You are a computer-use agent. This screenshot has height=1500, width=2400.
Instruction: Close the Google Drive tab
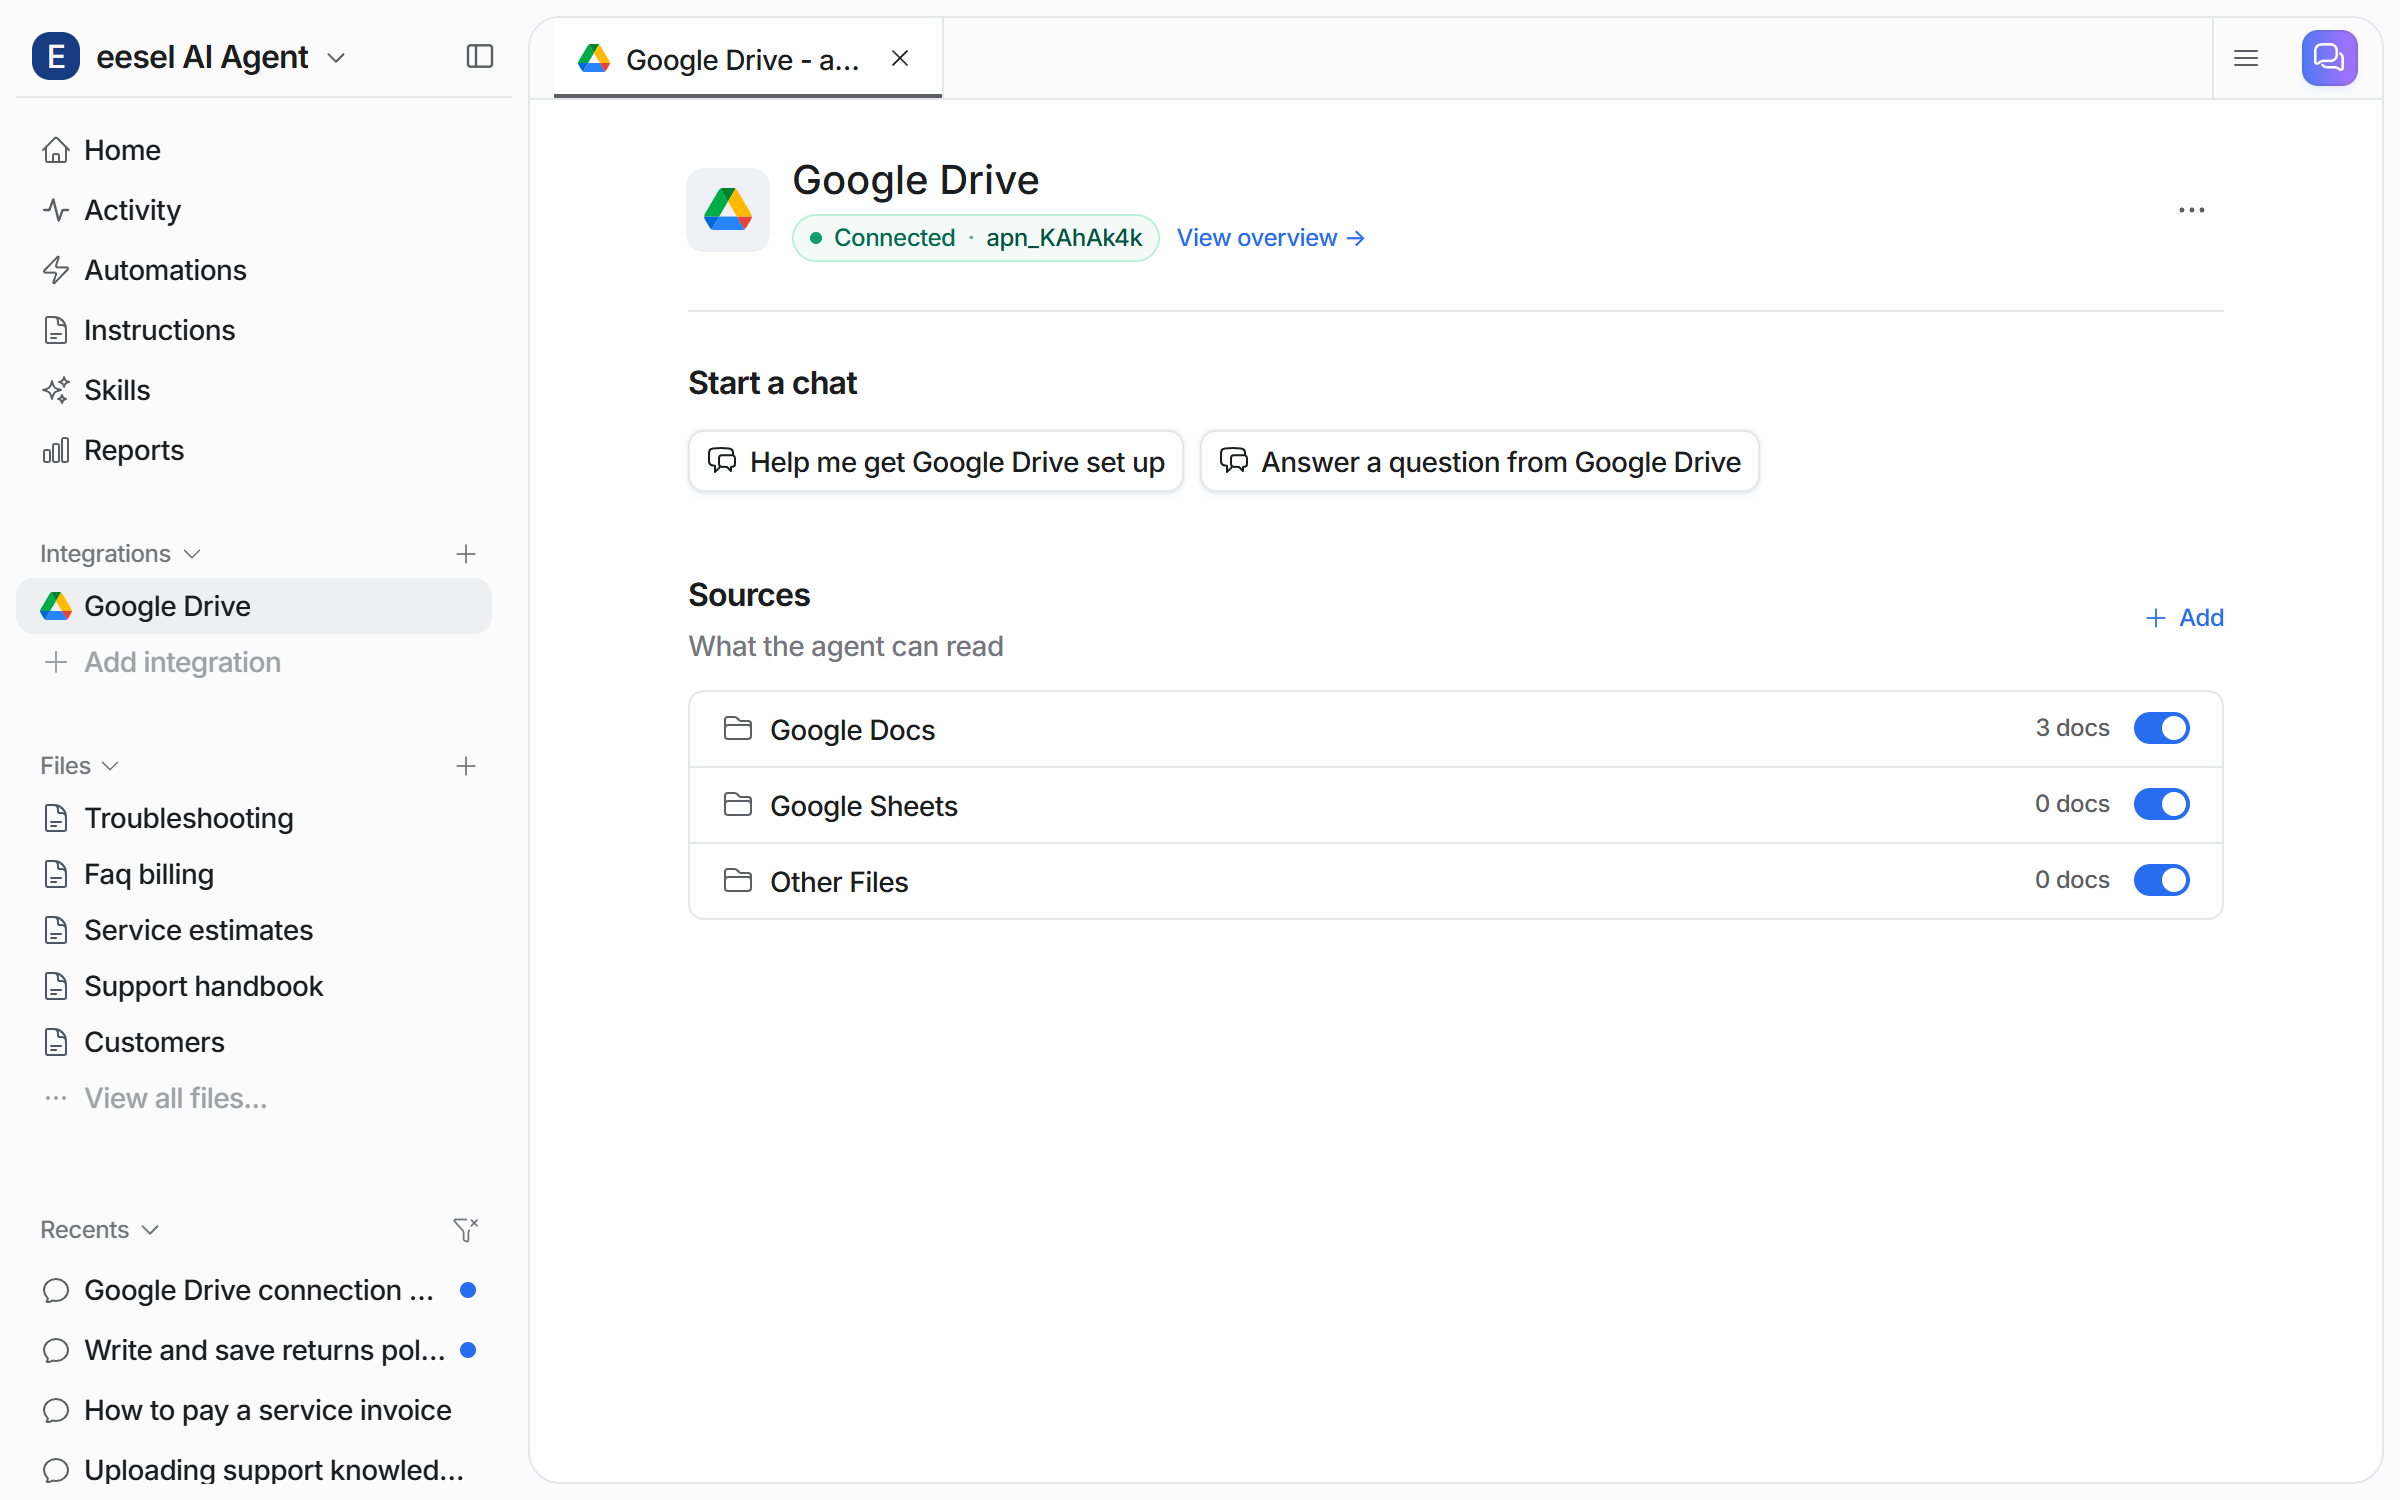[900, 59]
